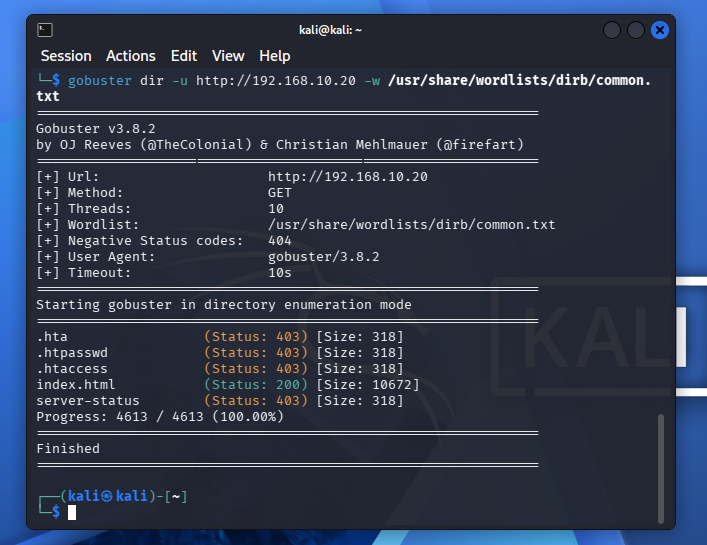Click the 'kali@kali: ~' window title
This screenshot has width=707, height=545.
pos(330,30)
